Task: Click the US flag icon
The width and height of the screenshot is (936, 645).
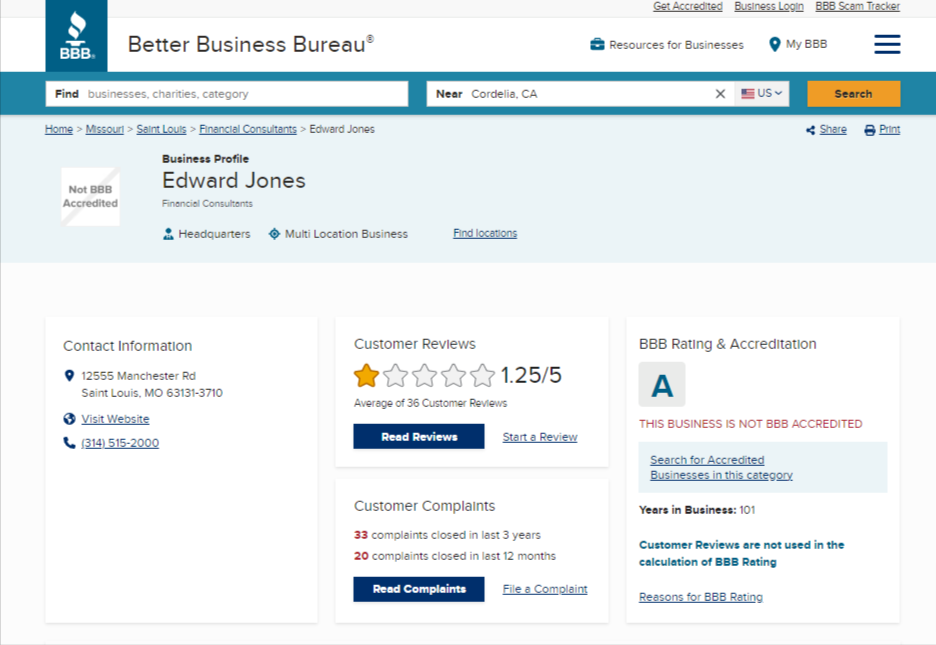Action: 747,94
